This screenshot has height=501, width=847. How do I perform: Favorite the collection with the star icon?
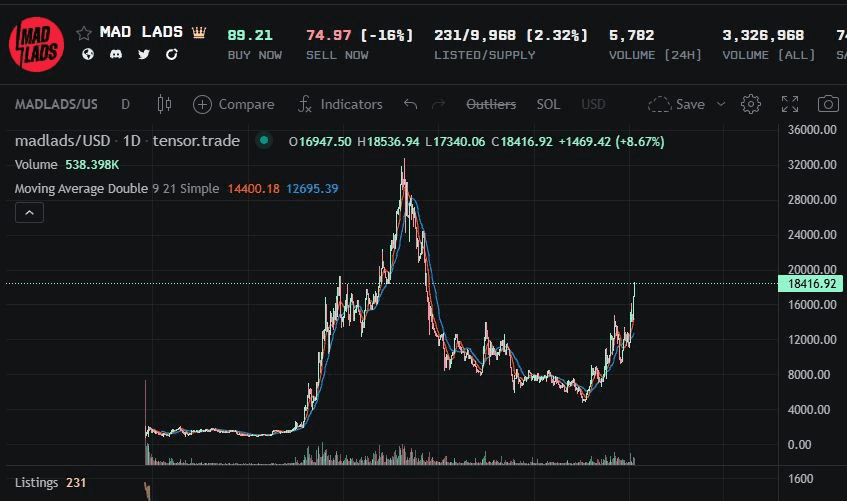pyautogui.click(x=84, y=34)
